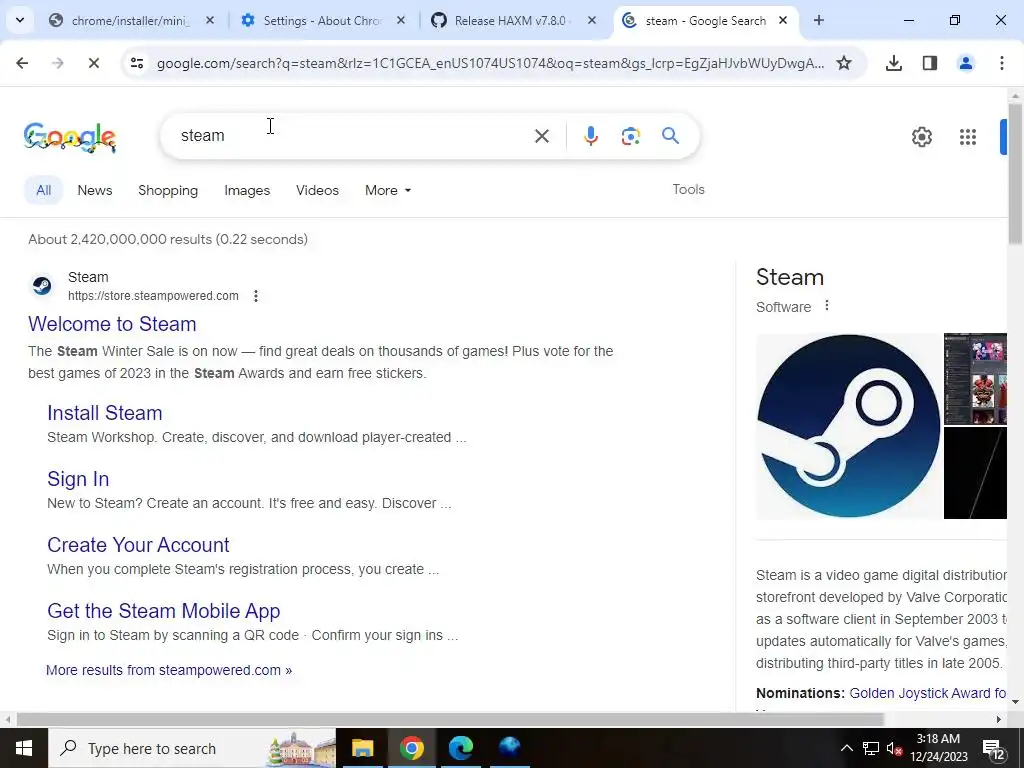Screen dimensions: 1024x768
Task: Open the muted volume tray icon
Action: coord(895,748)
